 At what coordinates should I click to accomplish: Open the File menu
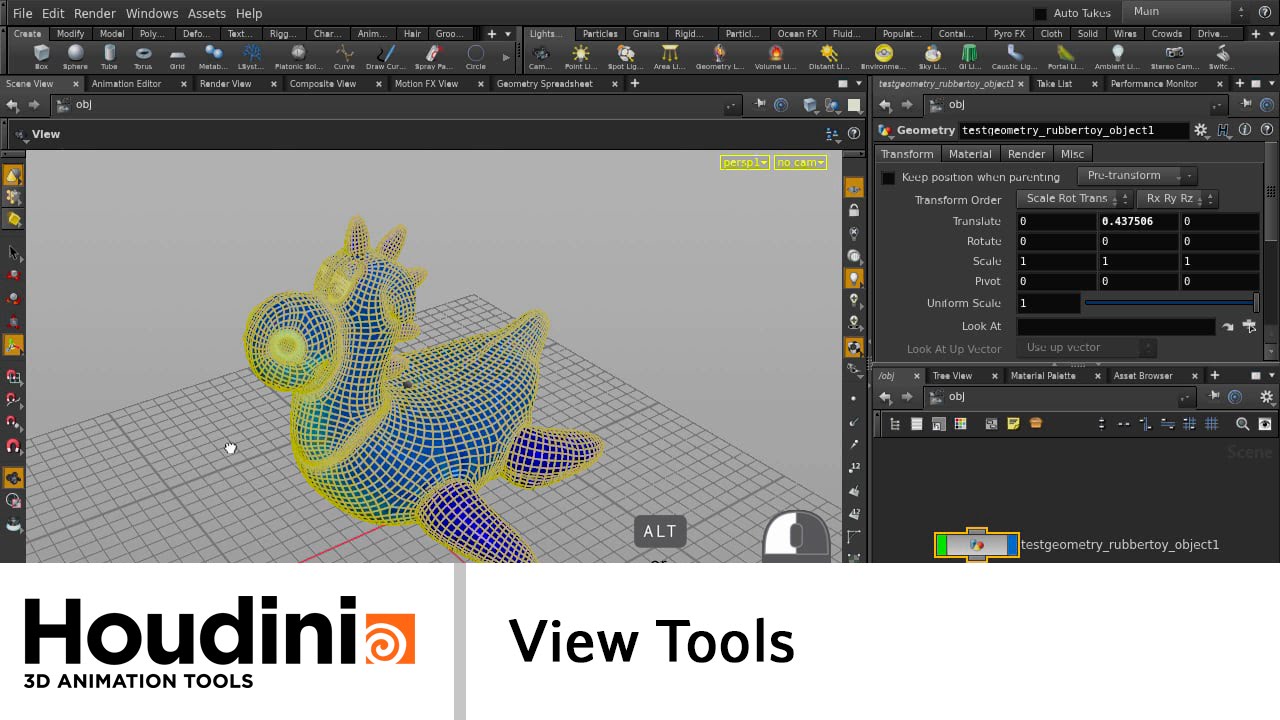point(22,13)
